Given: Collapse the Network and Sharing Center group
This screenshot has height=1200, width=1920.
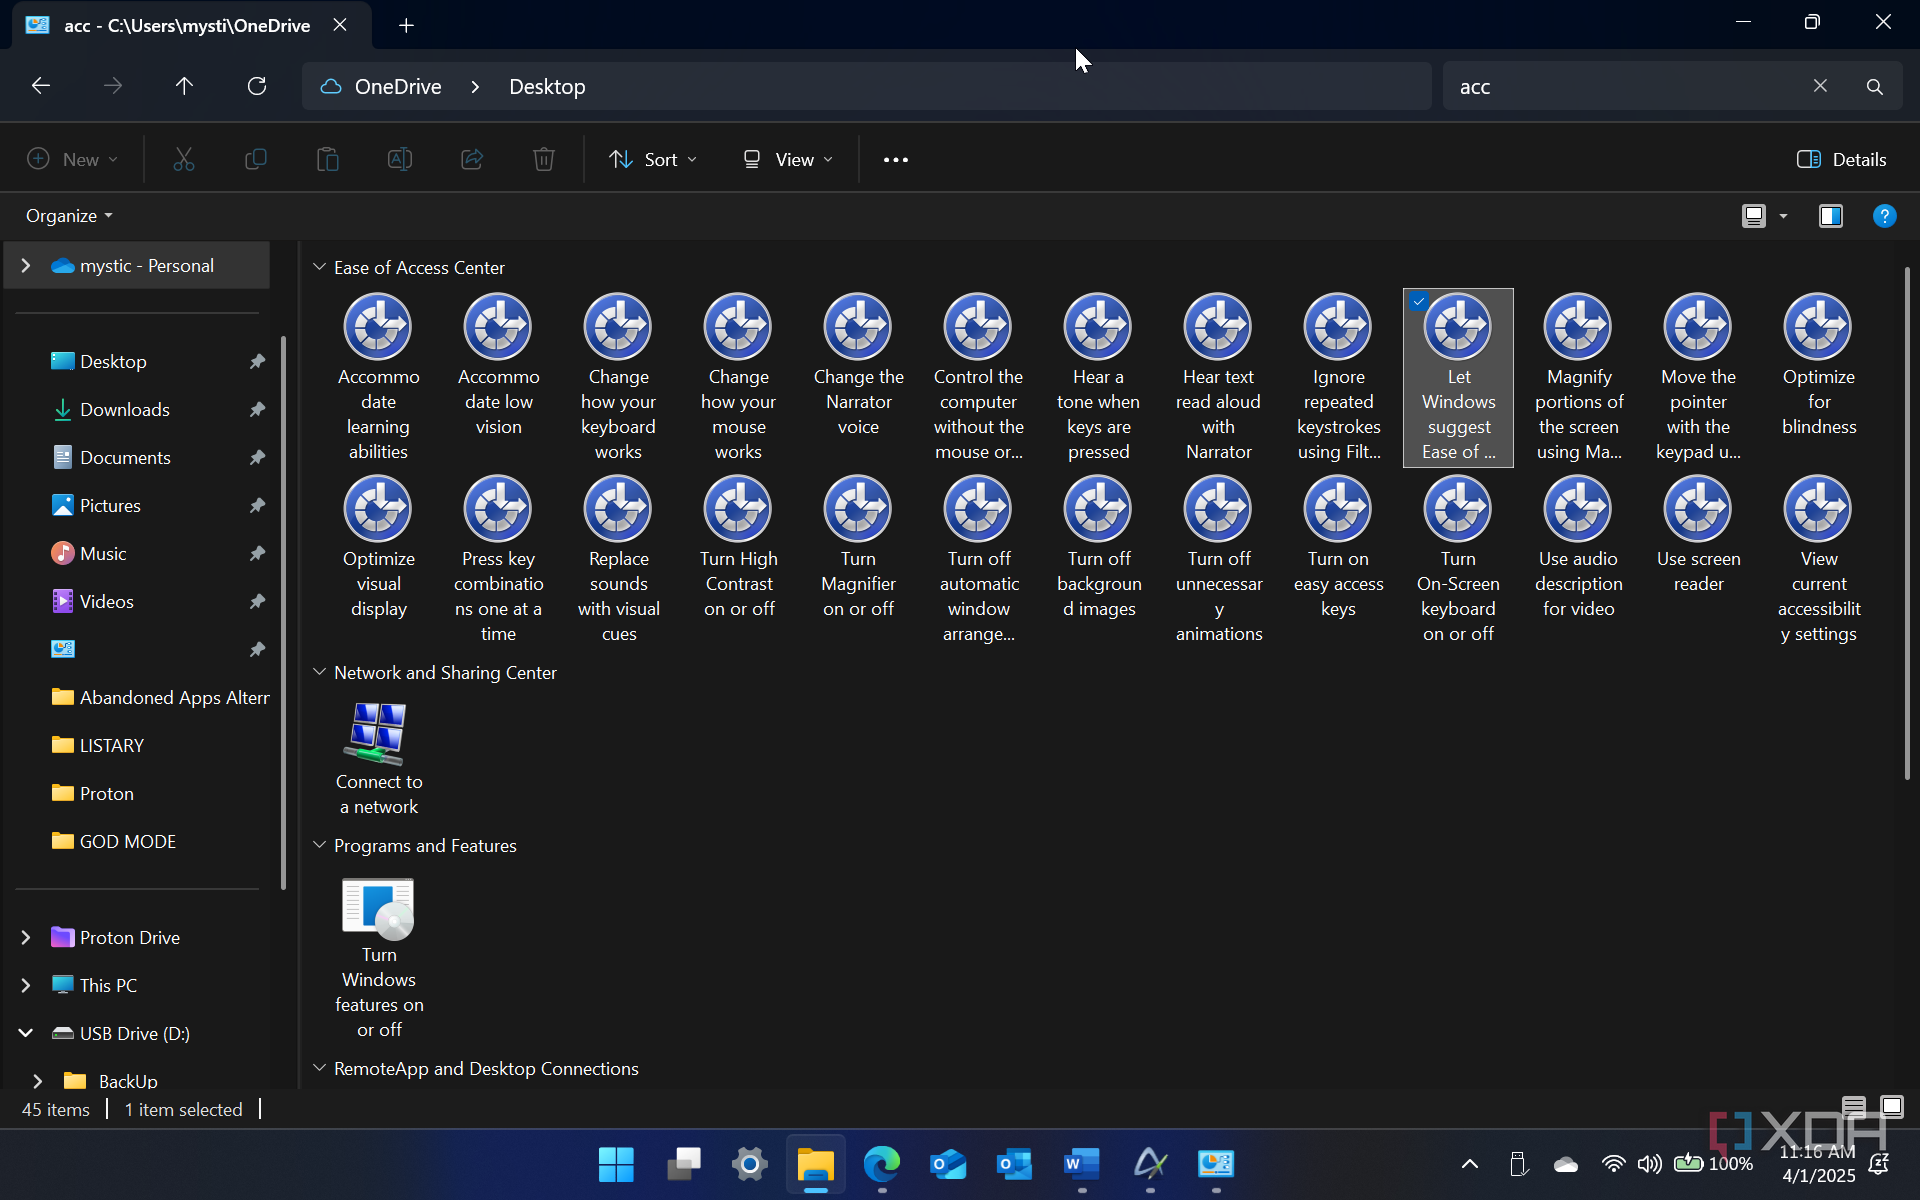Looking at the screenshot, I should (x=320, y=672).
